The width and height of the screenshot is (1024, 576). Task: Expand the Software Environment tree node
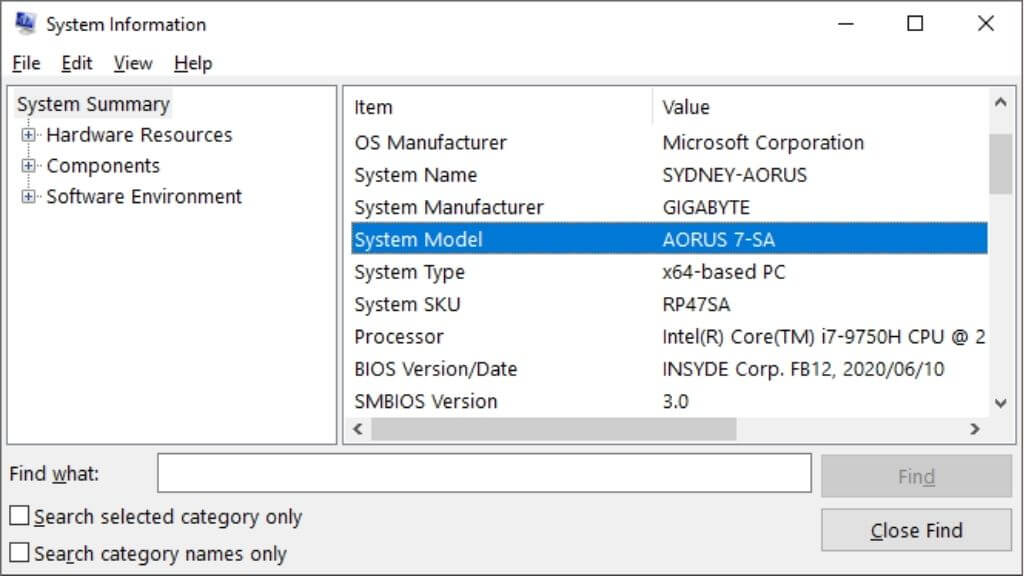click(x=28, y=197)
